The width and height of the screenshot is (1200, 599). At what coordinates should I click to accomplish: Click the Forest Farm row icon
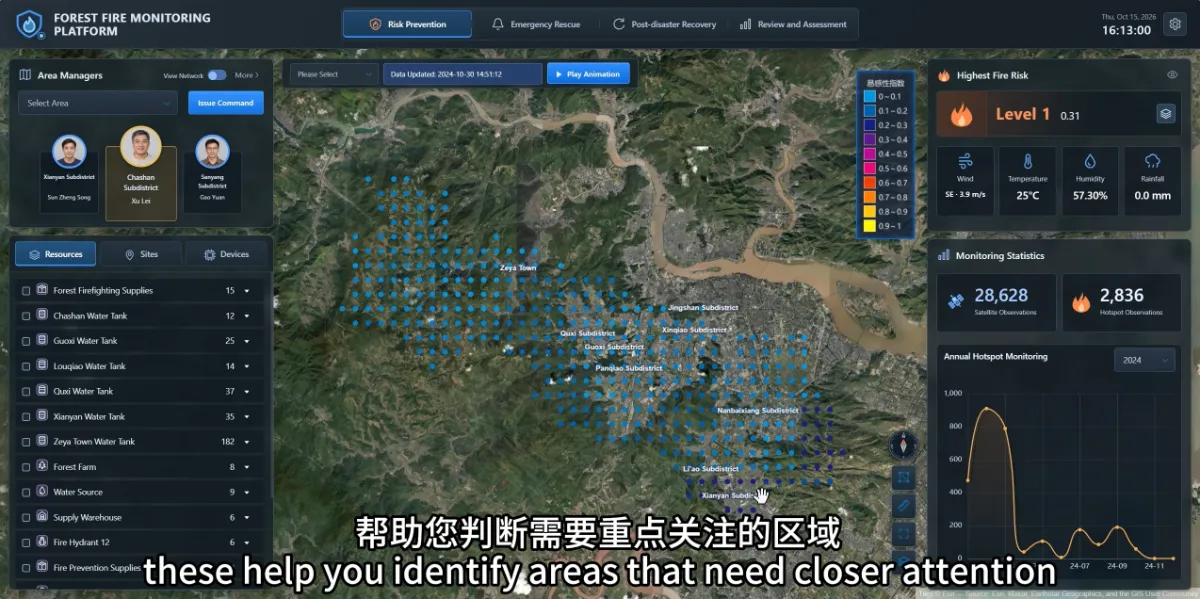pos(42,466)
